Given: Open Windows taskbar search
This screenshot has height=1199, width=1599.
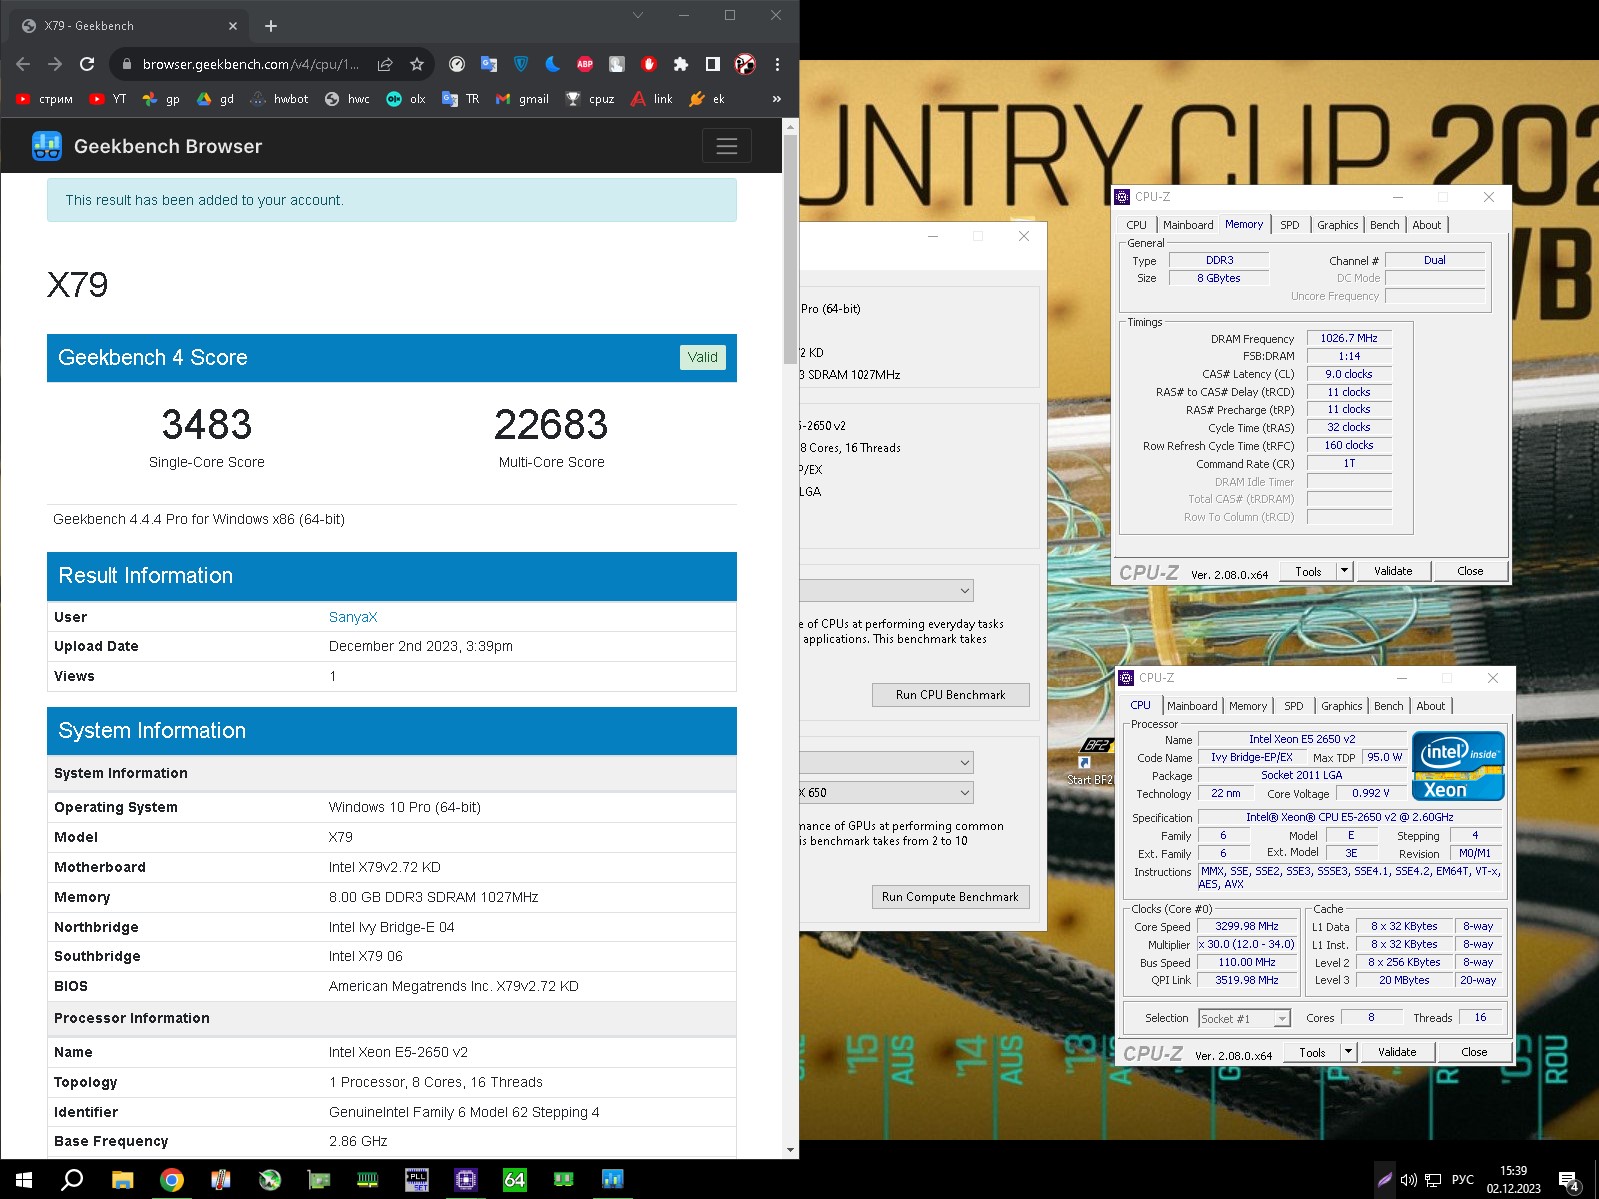Looking at the screenshot, I should coord(72,1180).
